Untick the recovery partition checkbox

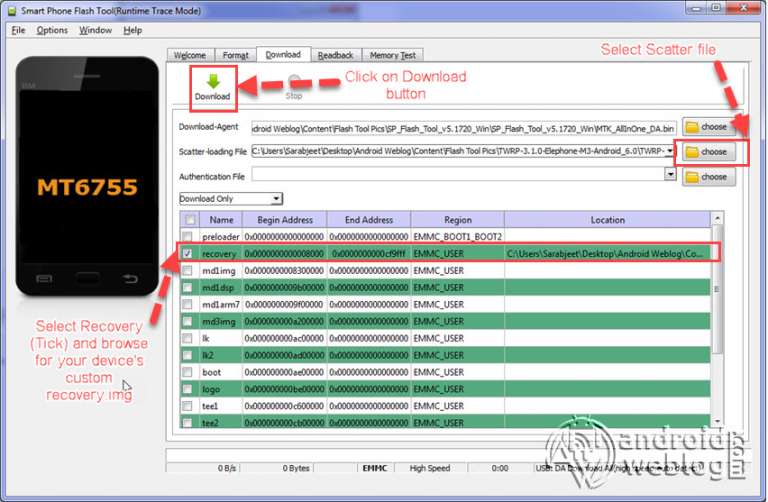[187, 254]
